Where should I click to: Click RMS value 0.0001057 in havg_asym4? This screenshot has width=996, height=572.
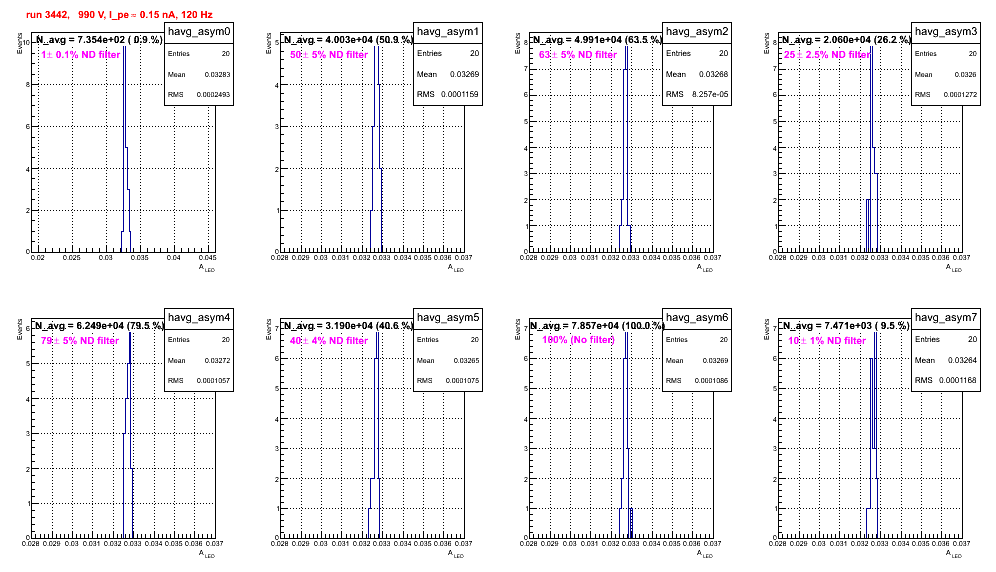213,381
